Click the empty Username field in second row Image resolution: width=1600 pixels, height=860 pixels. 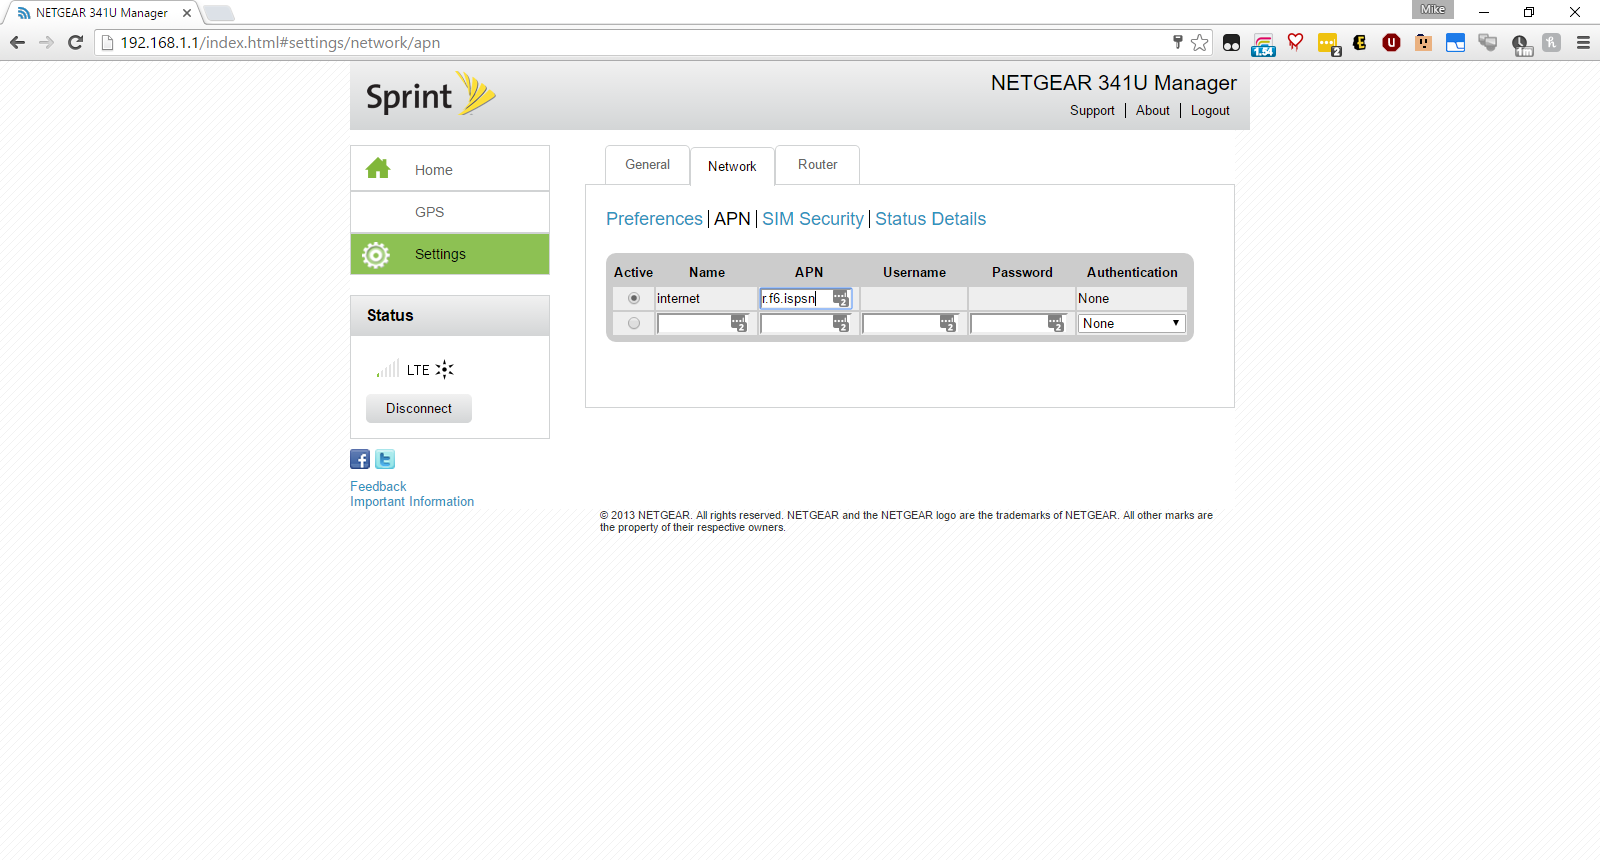pyautogui.click(x=910, y=323)
